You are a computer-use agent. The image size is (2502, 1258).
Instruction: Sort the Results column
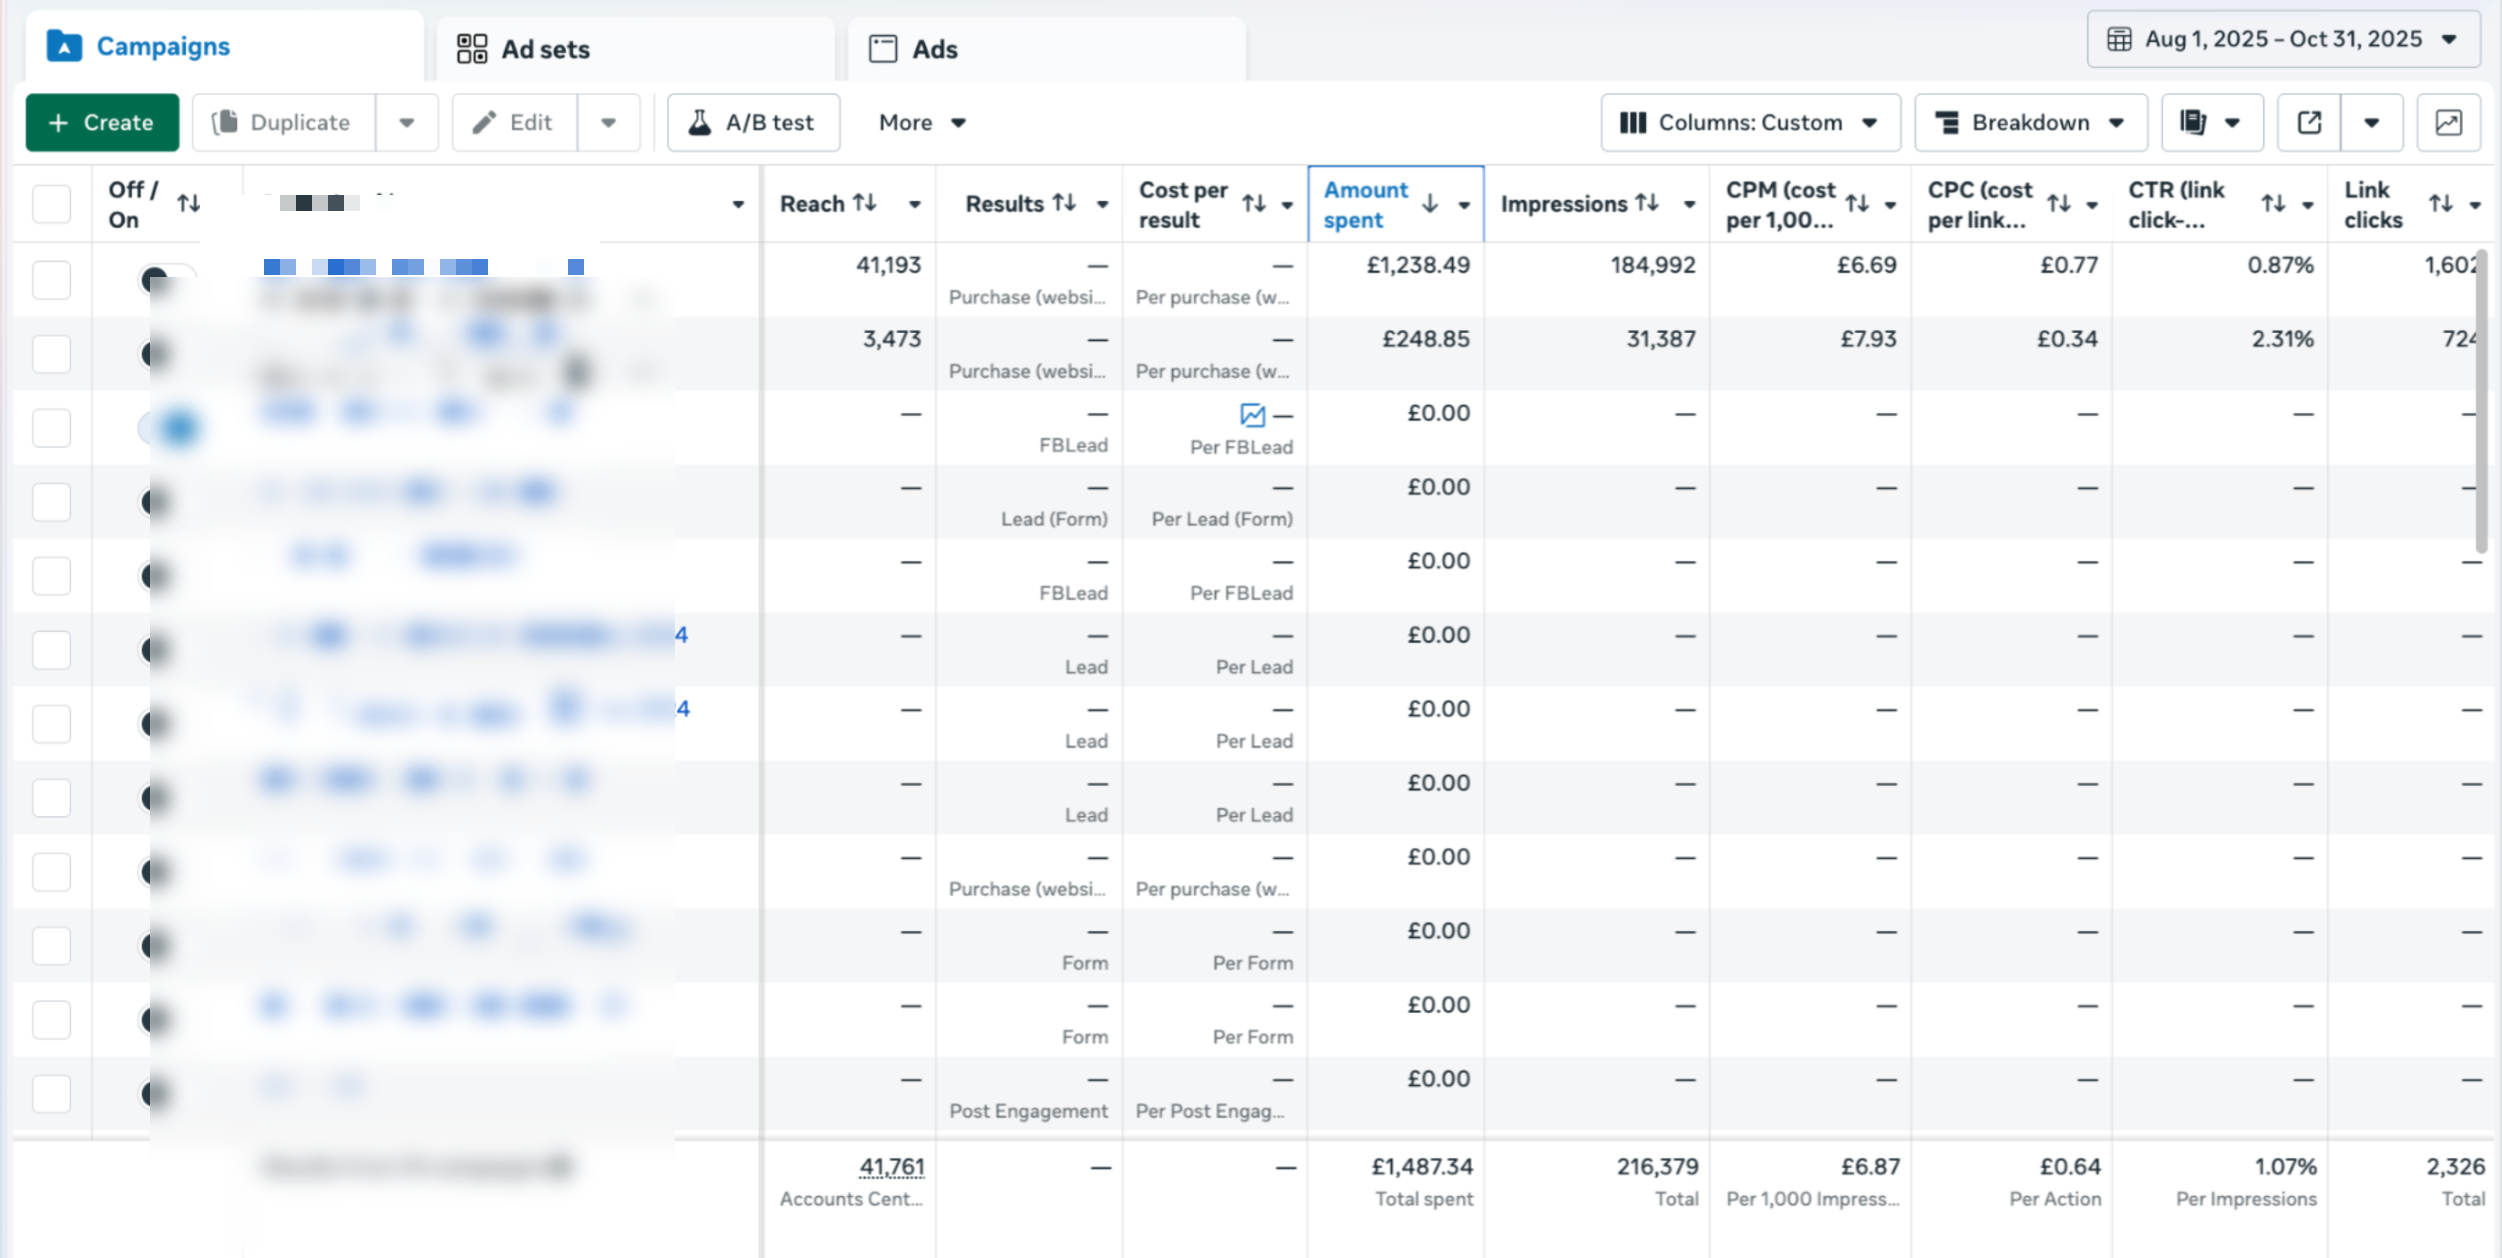pyautogui.click(x=1064, y=203)
